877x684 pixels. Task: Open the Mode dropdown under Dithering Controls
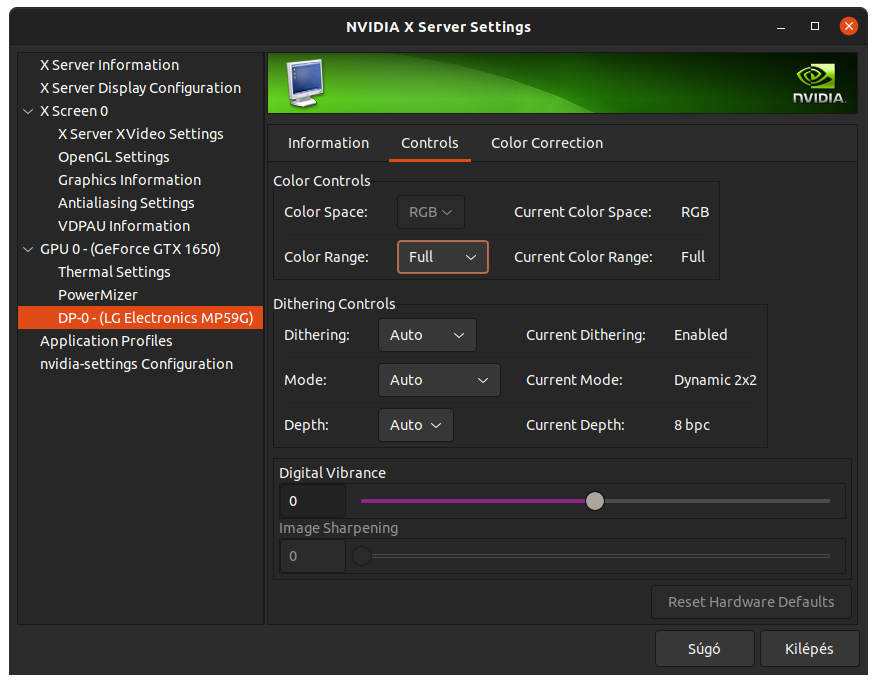(x=439, y=380)
